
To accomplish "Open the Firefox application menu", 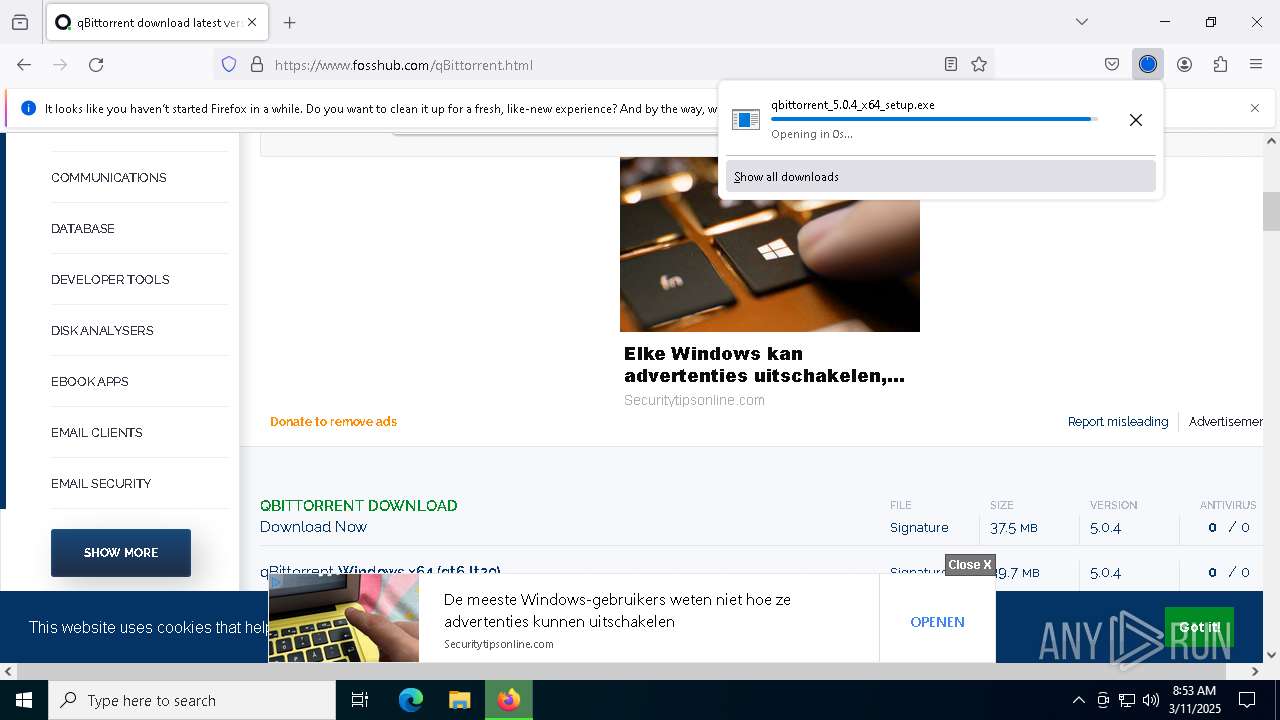I will click(1256, 64).
